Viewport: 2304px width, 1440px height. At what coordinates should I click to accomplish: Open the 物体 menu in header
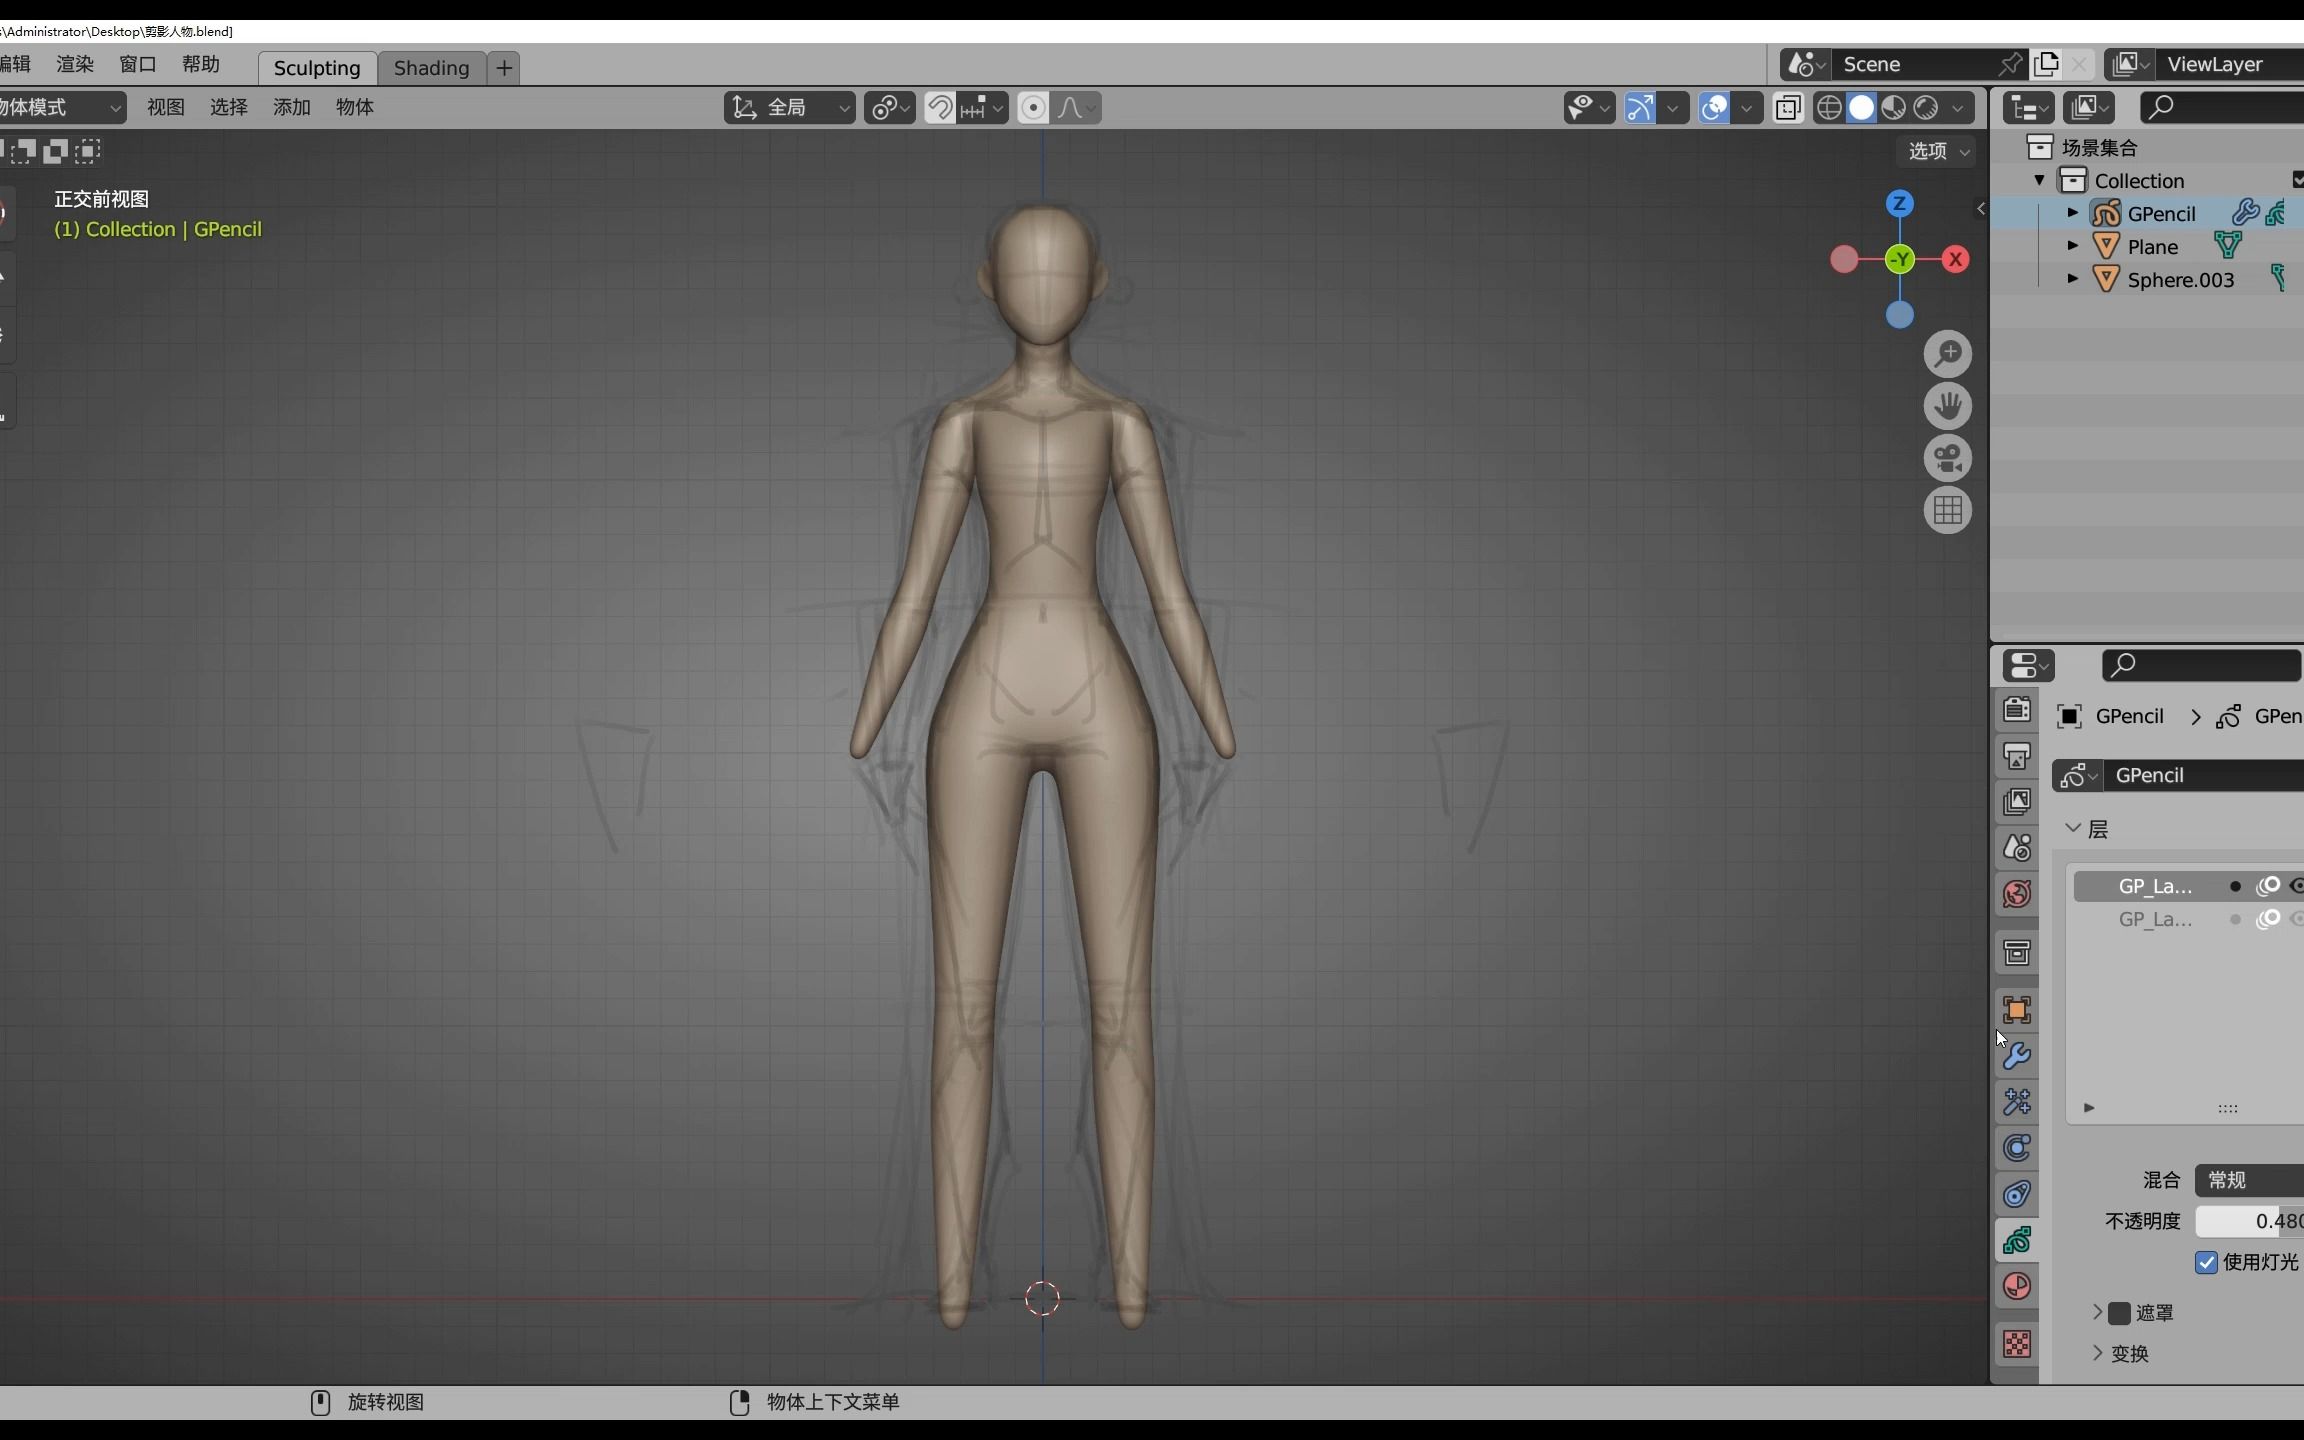coord(353,105)
